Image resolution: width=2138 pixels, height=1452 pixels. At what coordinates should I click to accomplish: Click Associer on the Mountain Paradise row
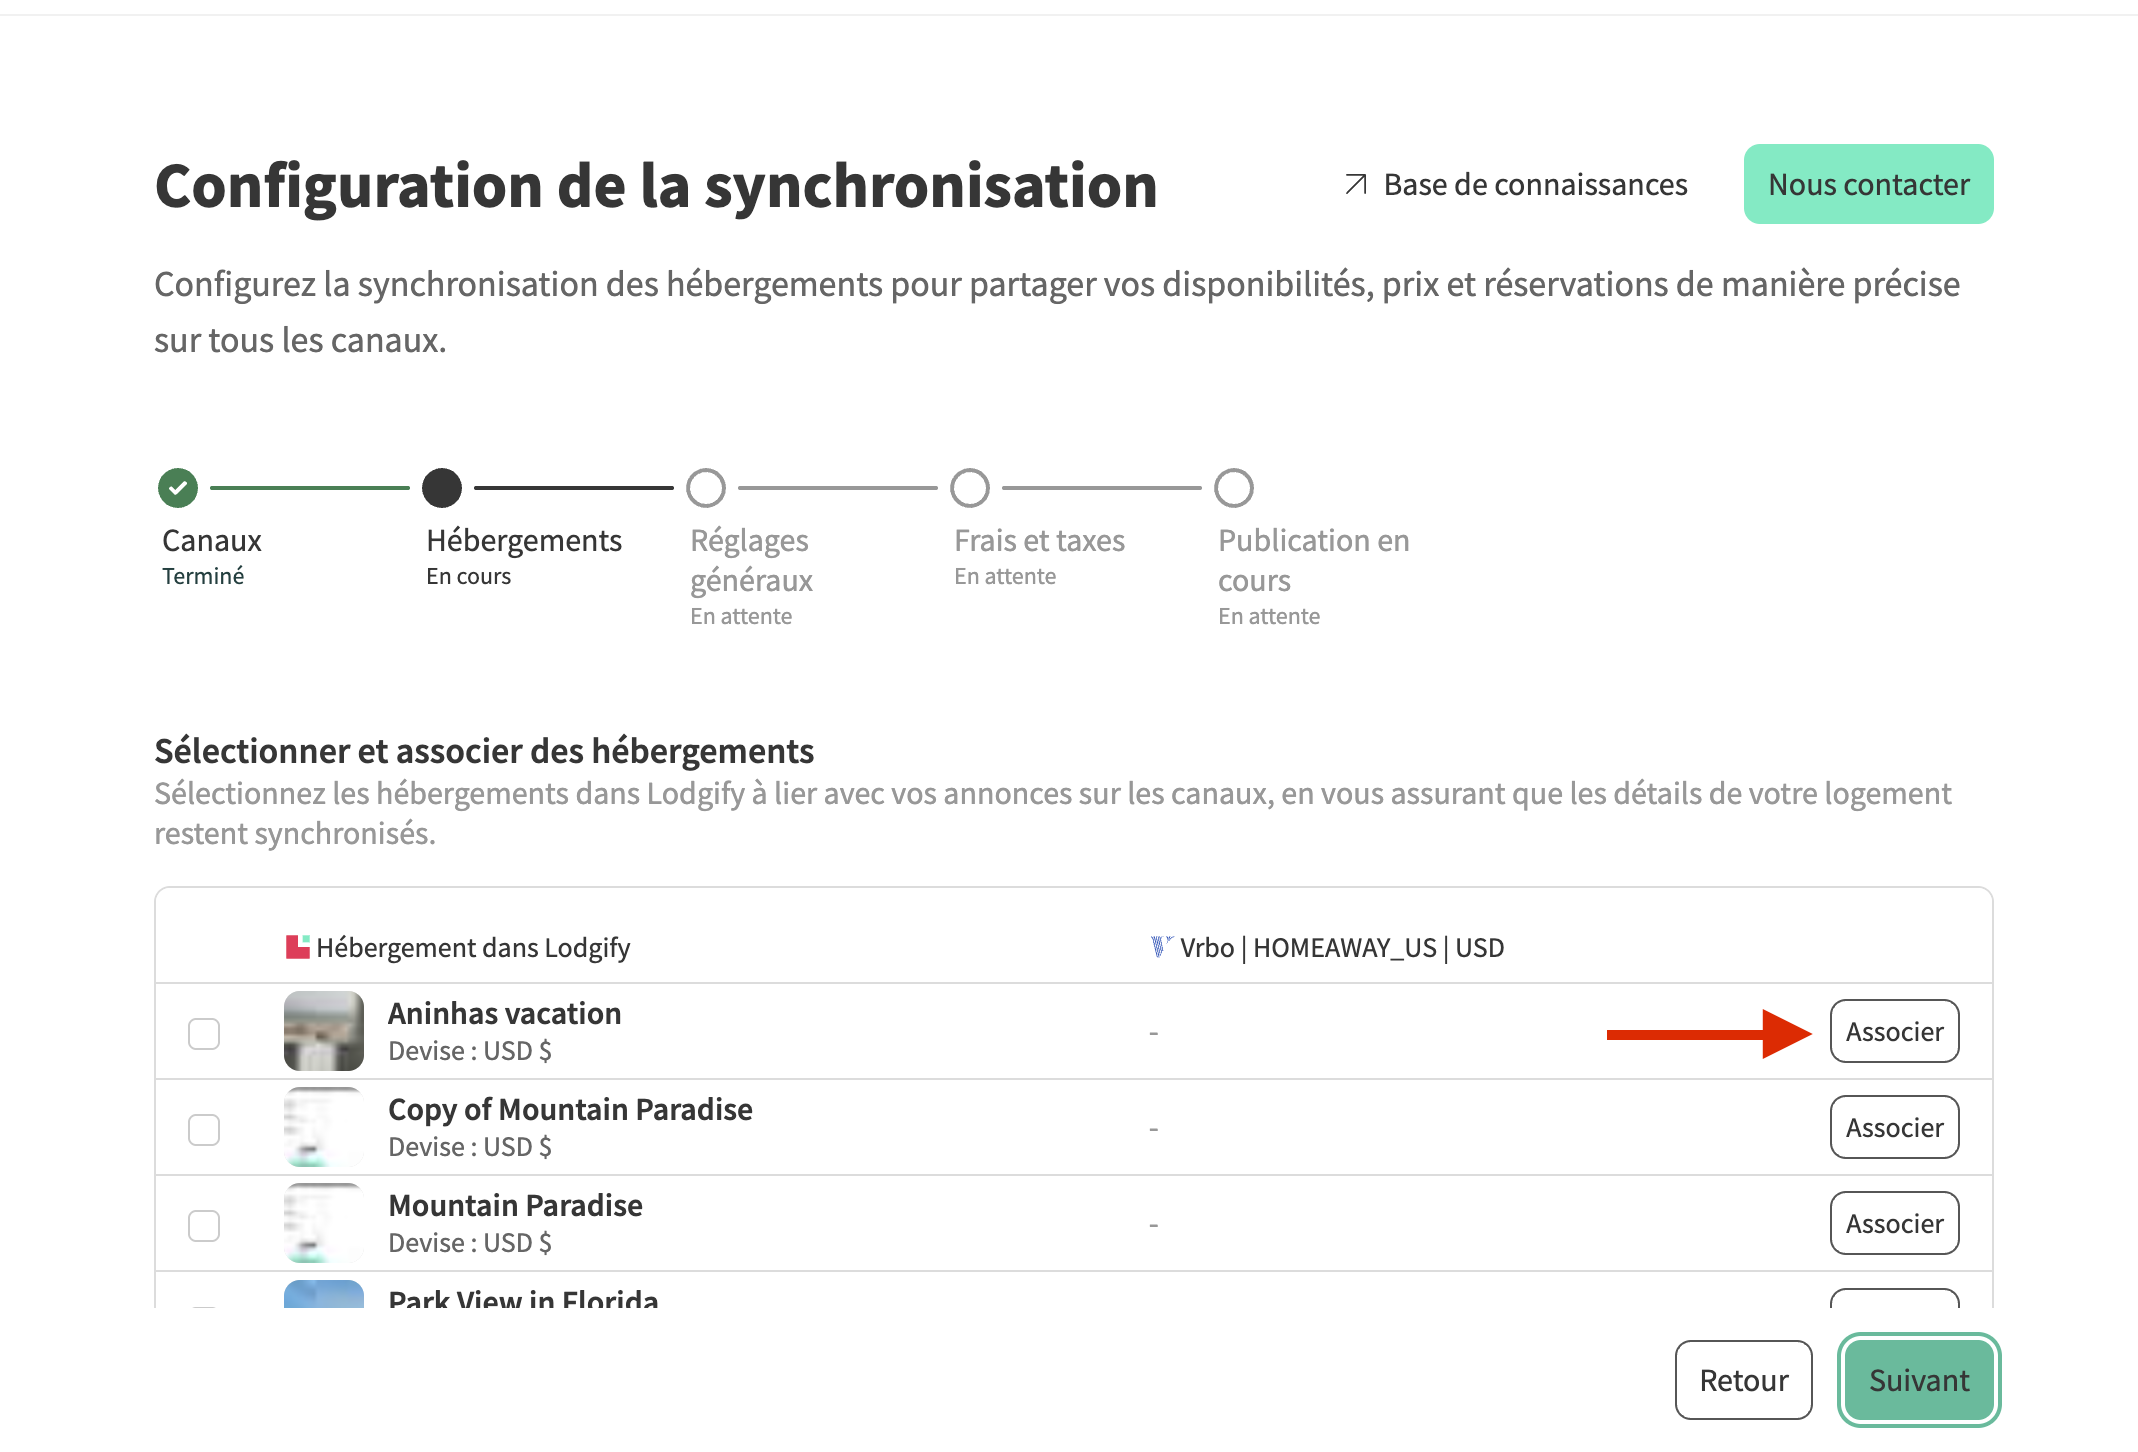coord(1894,1223)
